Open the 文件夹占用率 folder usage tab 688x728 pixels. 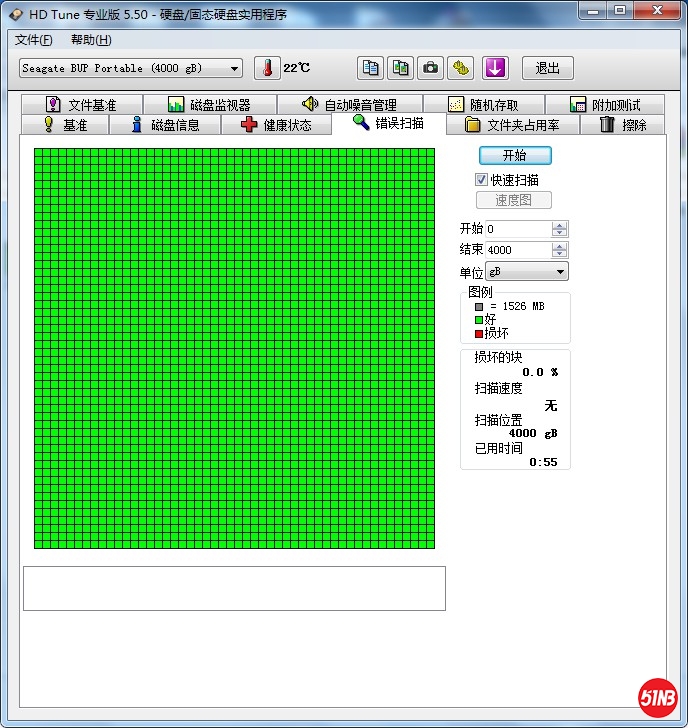click(511, 125)
